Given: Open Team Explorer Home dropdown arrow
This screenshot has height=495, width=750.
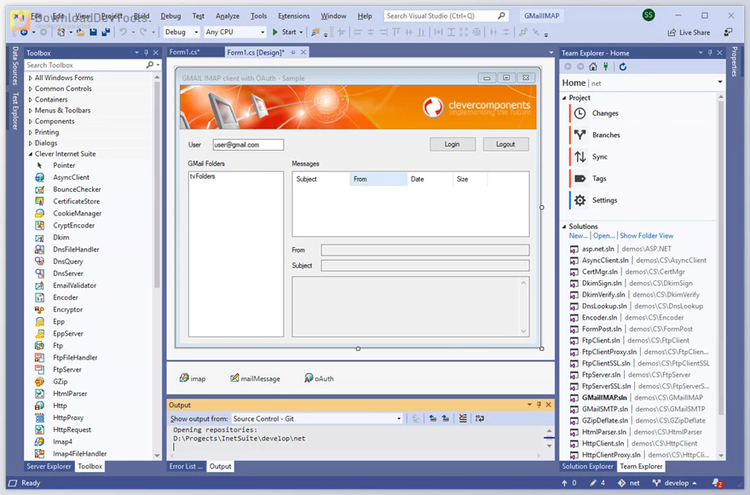Looking at the screenshot, I should pos(720,82).
